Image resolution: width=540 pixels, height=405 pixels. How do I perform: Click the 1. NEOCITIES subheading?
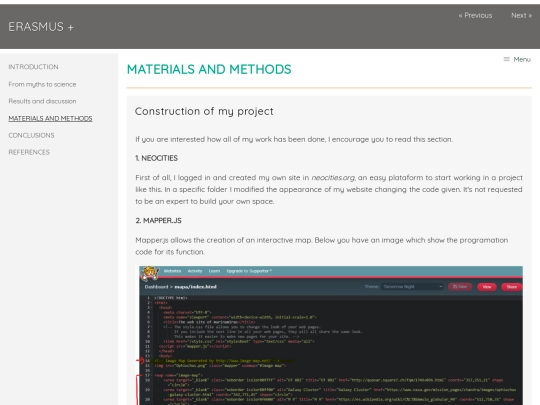(x=156, y=158)
